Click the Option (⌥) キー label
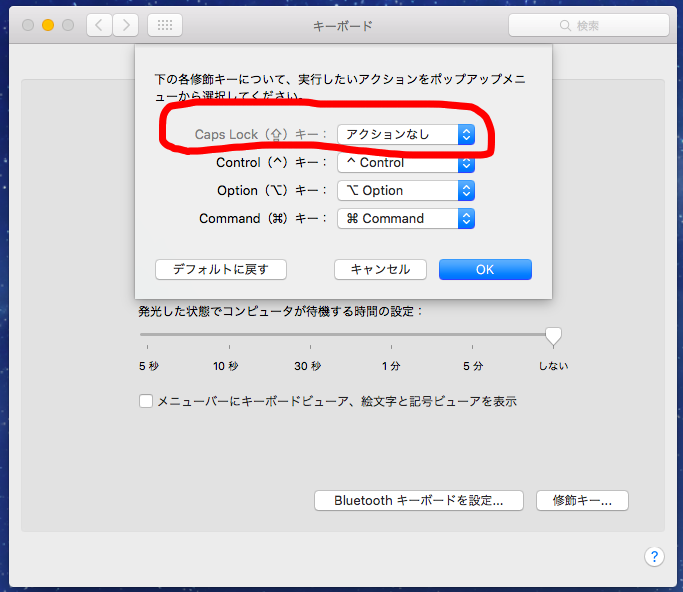 pyautogui.click(x=272, y=190)
